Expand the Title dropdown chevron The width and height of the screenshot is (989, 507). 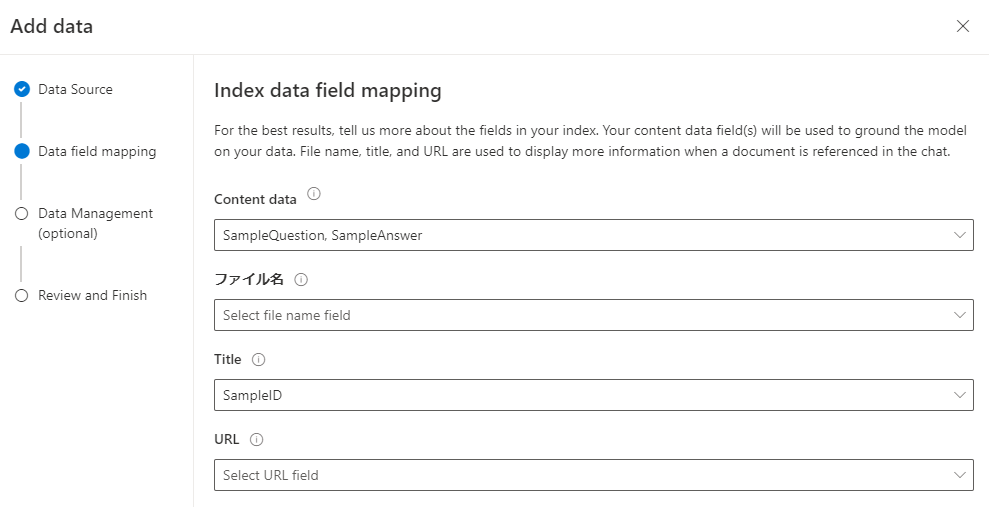(960, 395)
